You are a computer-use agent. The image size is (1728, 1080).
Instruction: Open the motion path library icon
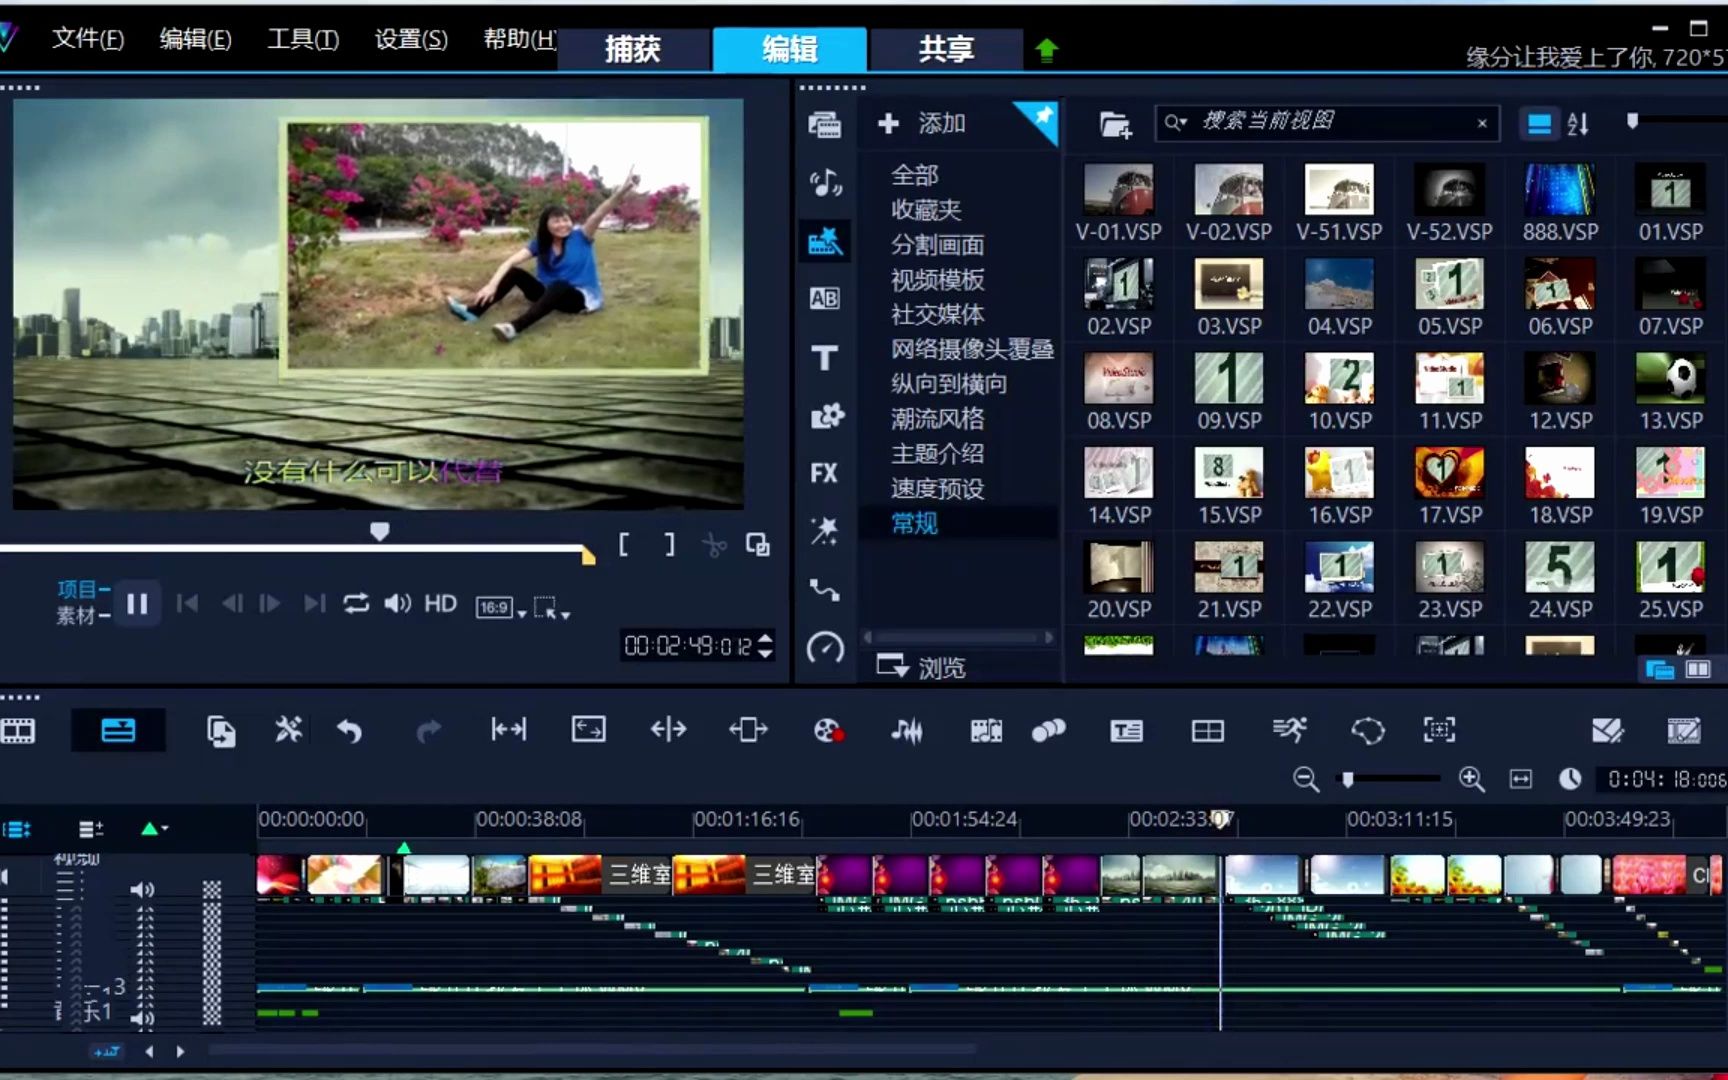point(824,590)
